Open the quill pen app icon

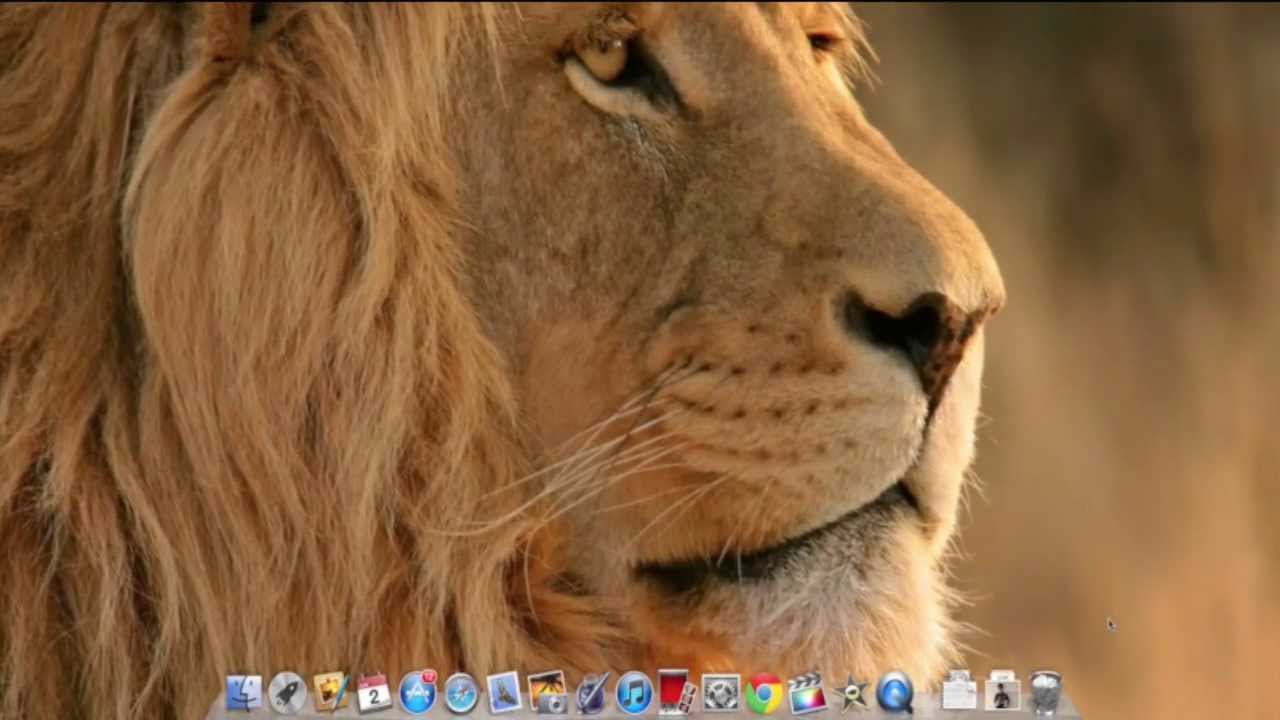coord(591,693)
